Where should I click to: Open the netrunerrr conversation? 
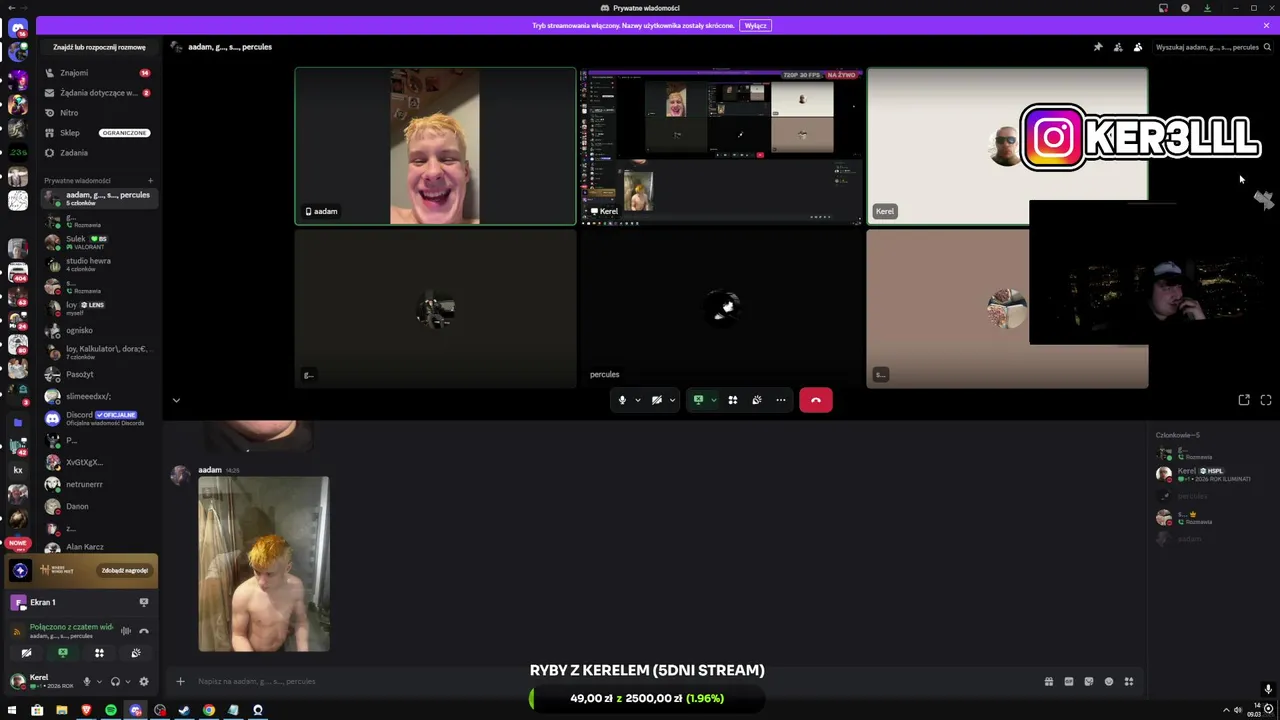[98, 484]
